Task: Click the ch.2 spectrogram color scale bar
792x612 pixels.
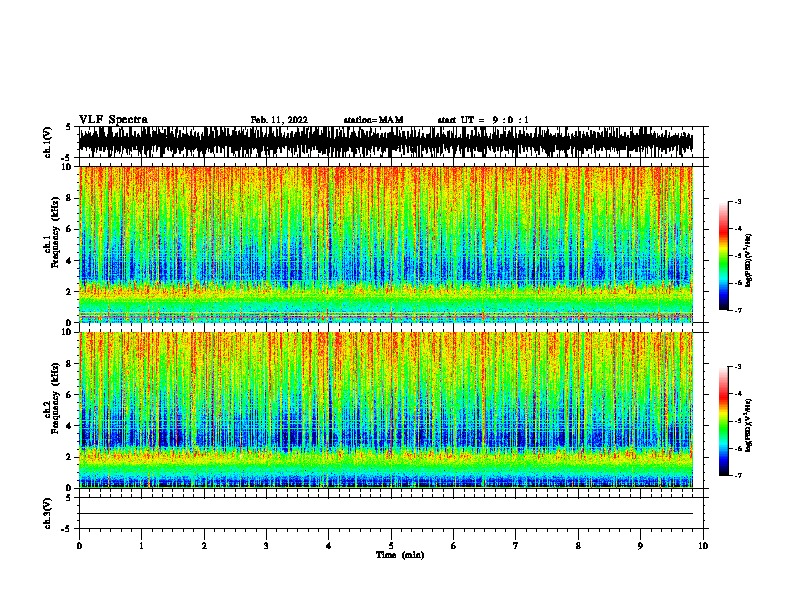Action: 724,421
